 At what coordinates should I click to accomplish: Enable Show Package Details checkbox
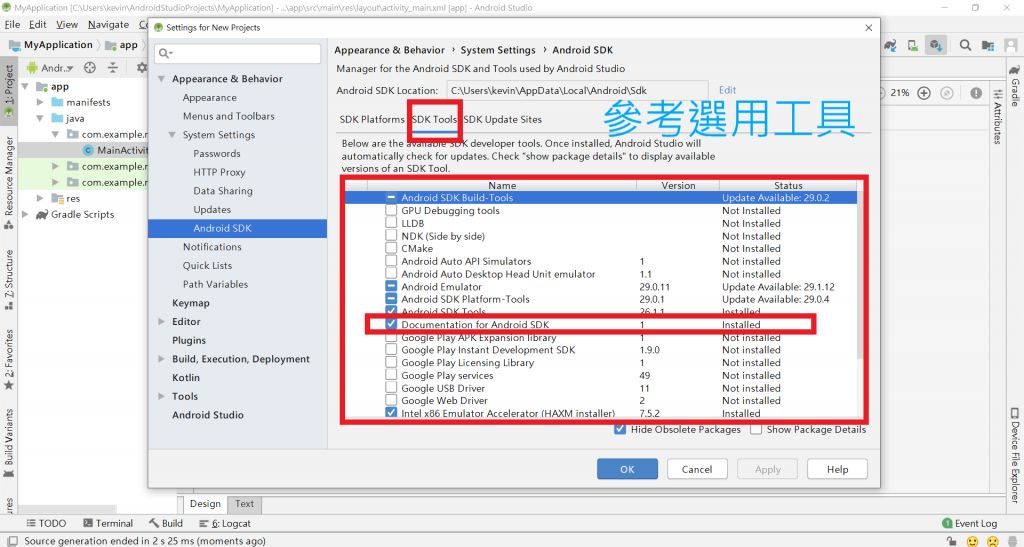click(x=756, y=430)
